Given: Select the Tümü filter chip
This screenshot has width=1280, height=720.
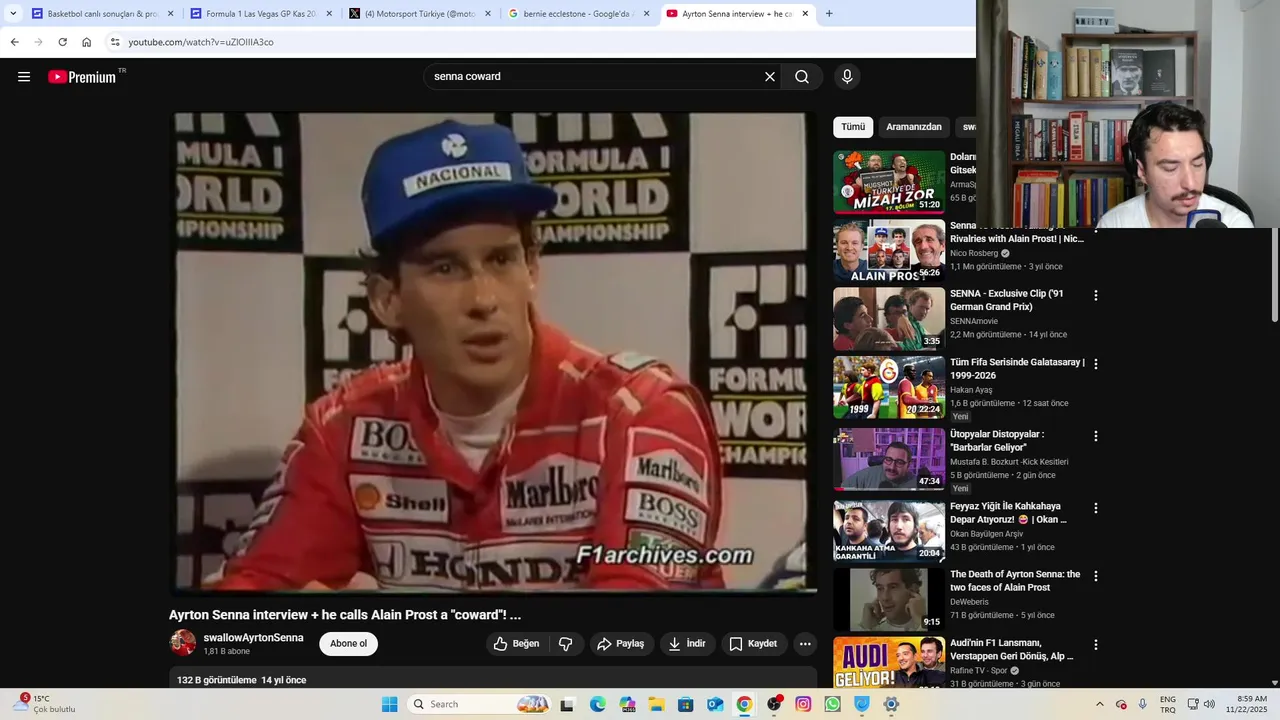Looking at the screenshot, I should coord(853,127).
